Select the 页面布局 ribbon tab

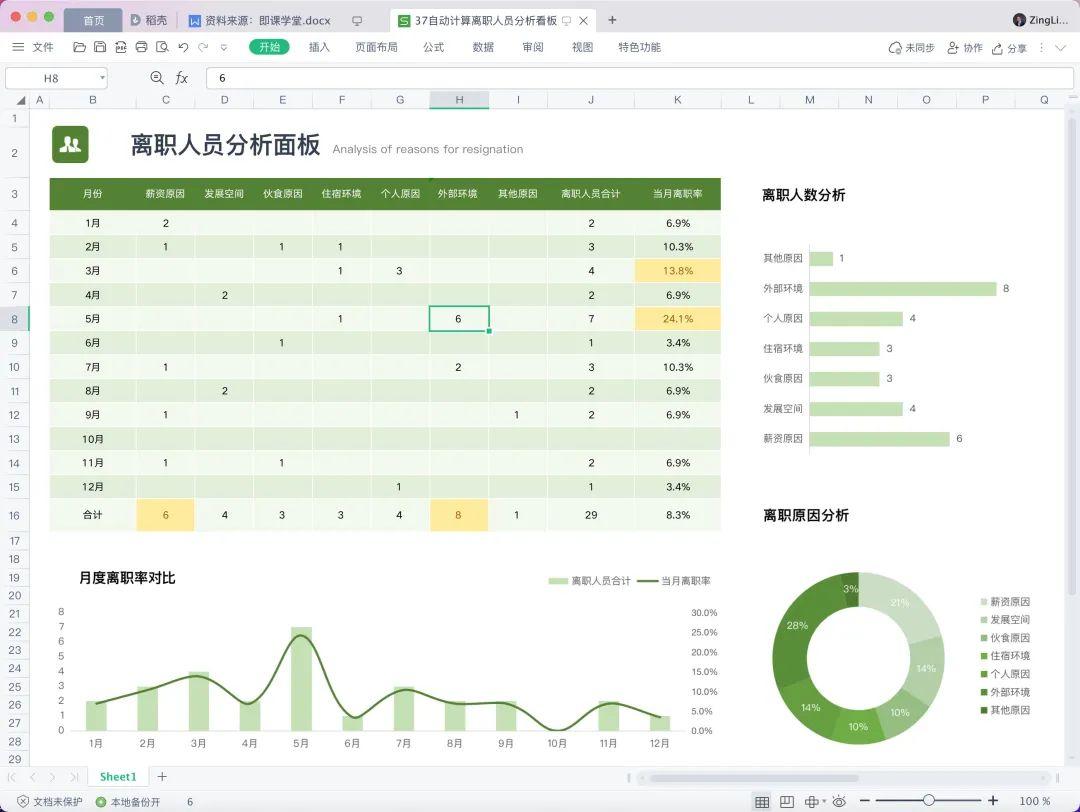point(376,47)
